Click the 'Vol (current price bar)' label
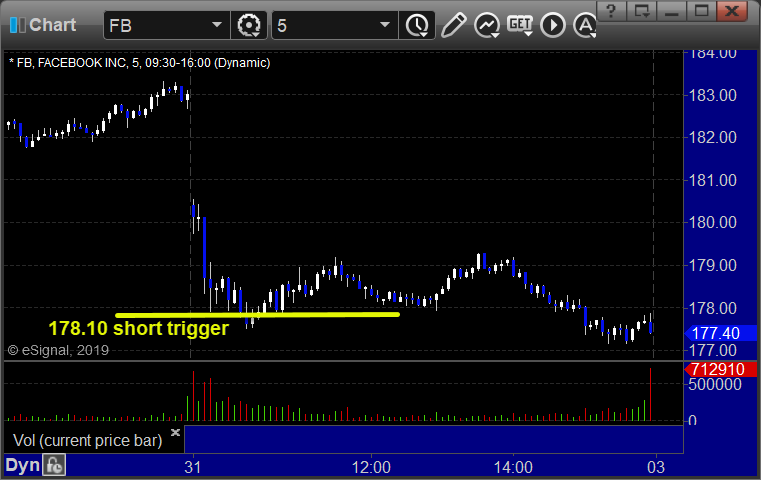This screenshot has width=761, height=480. [x=87, y=440]
